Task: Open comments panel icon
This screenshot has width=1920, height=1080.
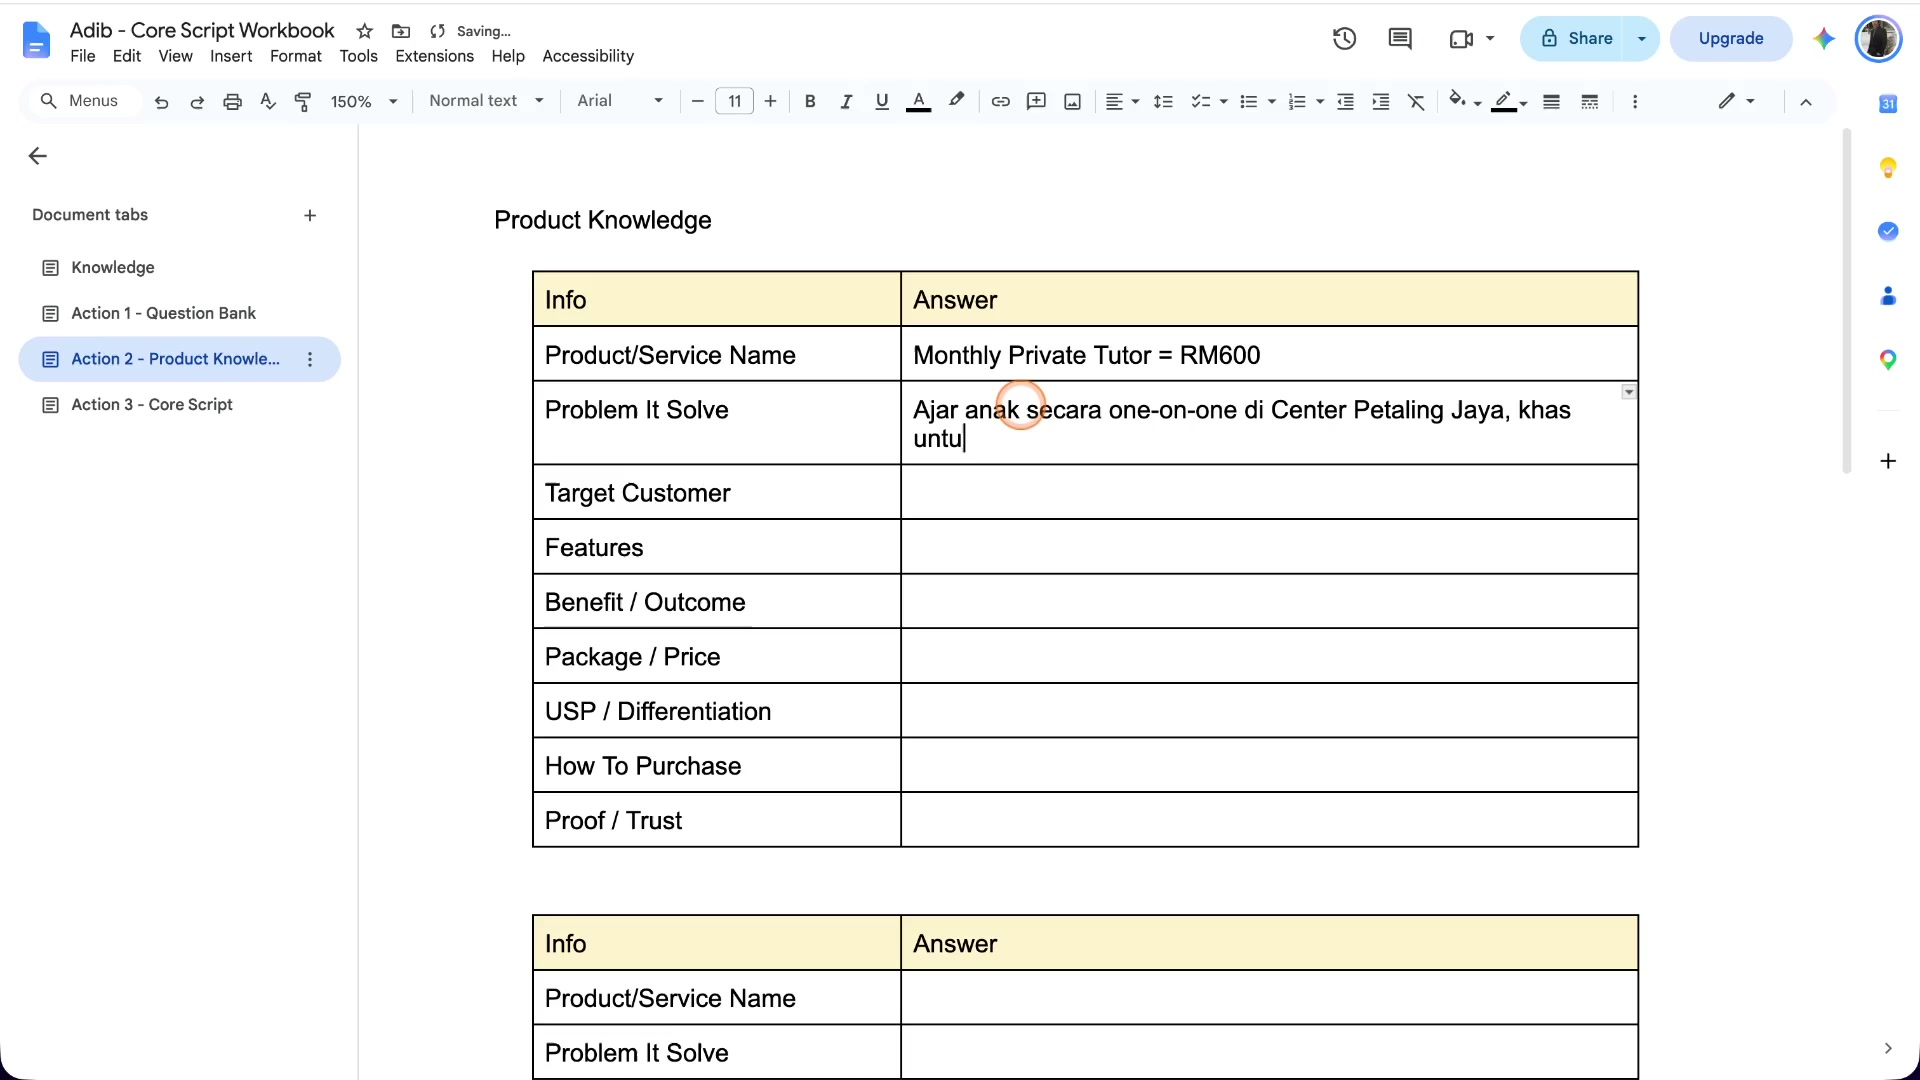Action: pos(1400,39)
